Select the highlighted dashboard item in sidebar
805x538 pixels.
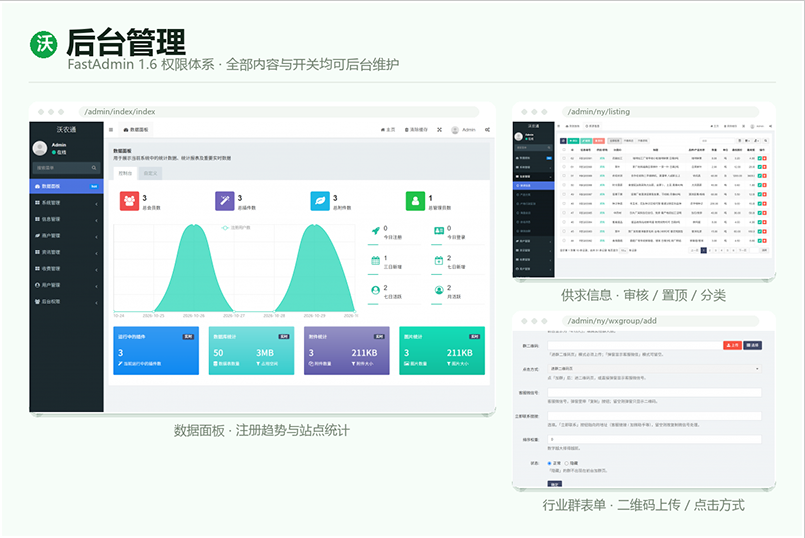point(66,186)
